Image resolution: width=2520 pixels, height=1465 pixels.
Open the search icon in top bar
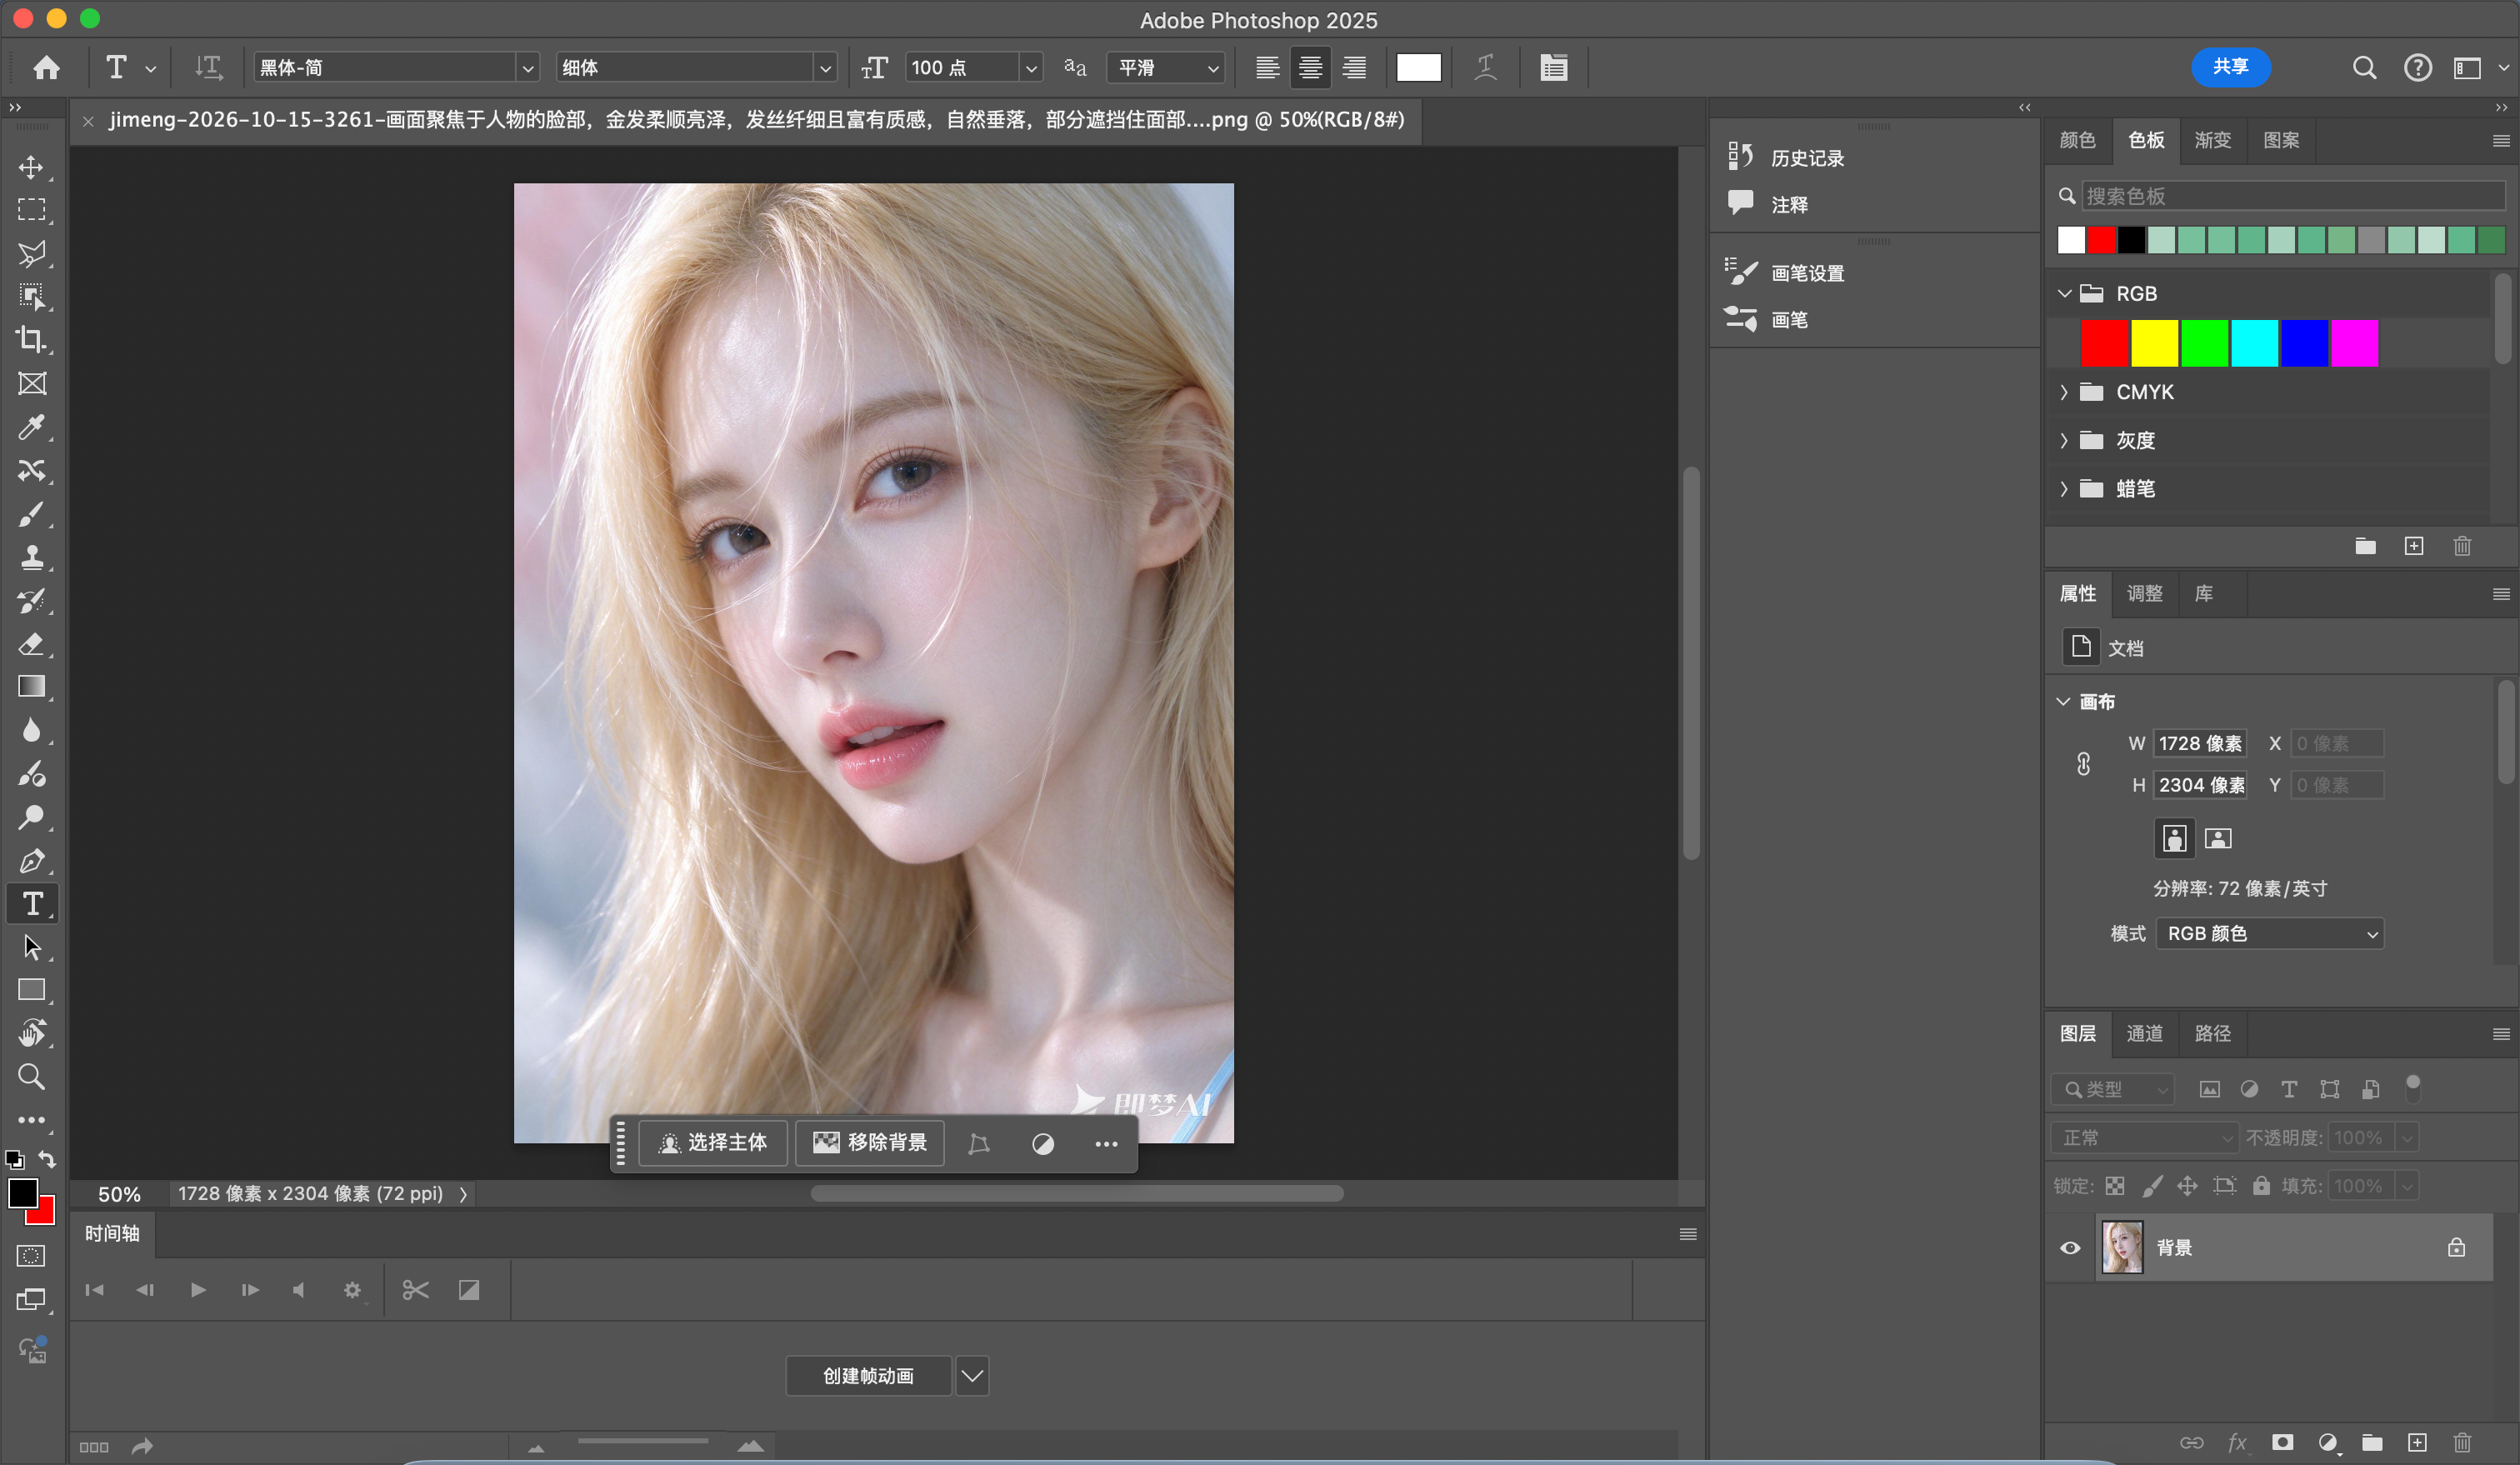click(x=2364, y=67)
